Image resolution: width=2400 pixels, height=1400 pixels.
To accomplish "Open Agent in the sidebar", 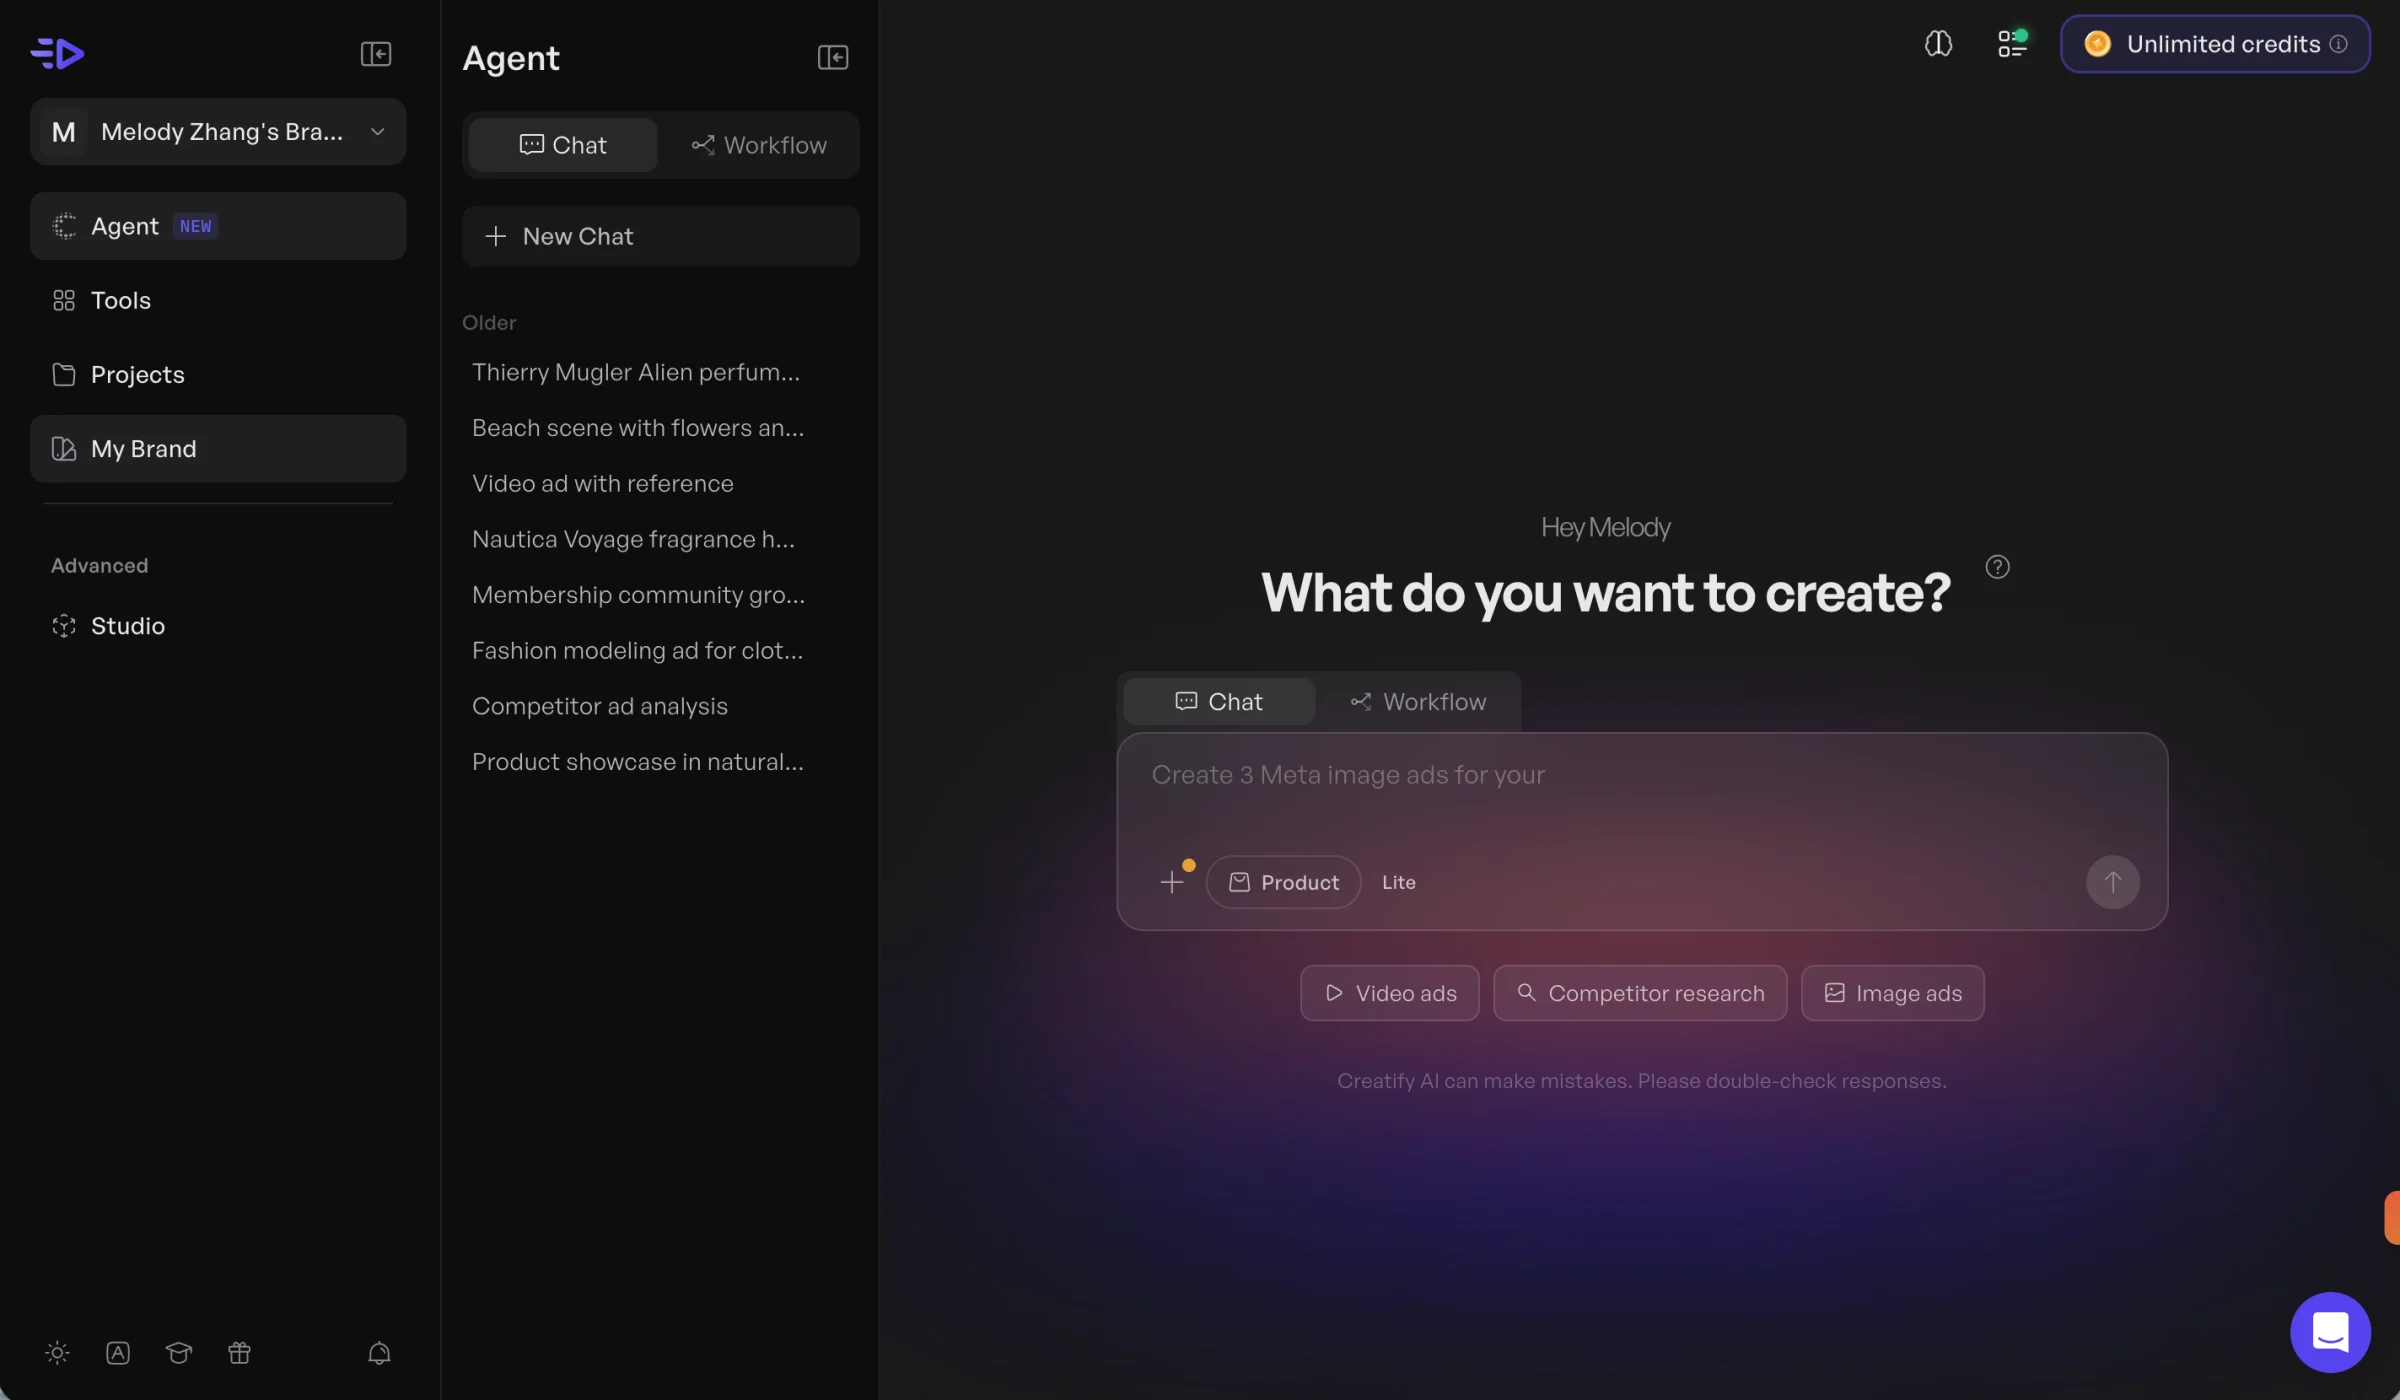I will (x=218, y=226).
